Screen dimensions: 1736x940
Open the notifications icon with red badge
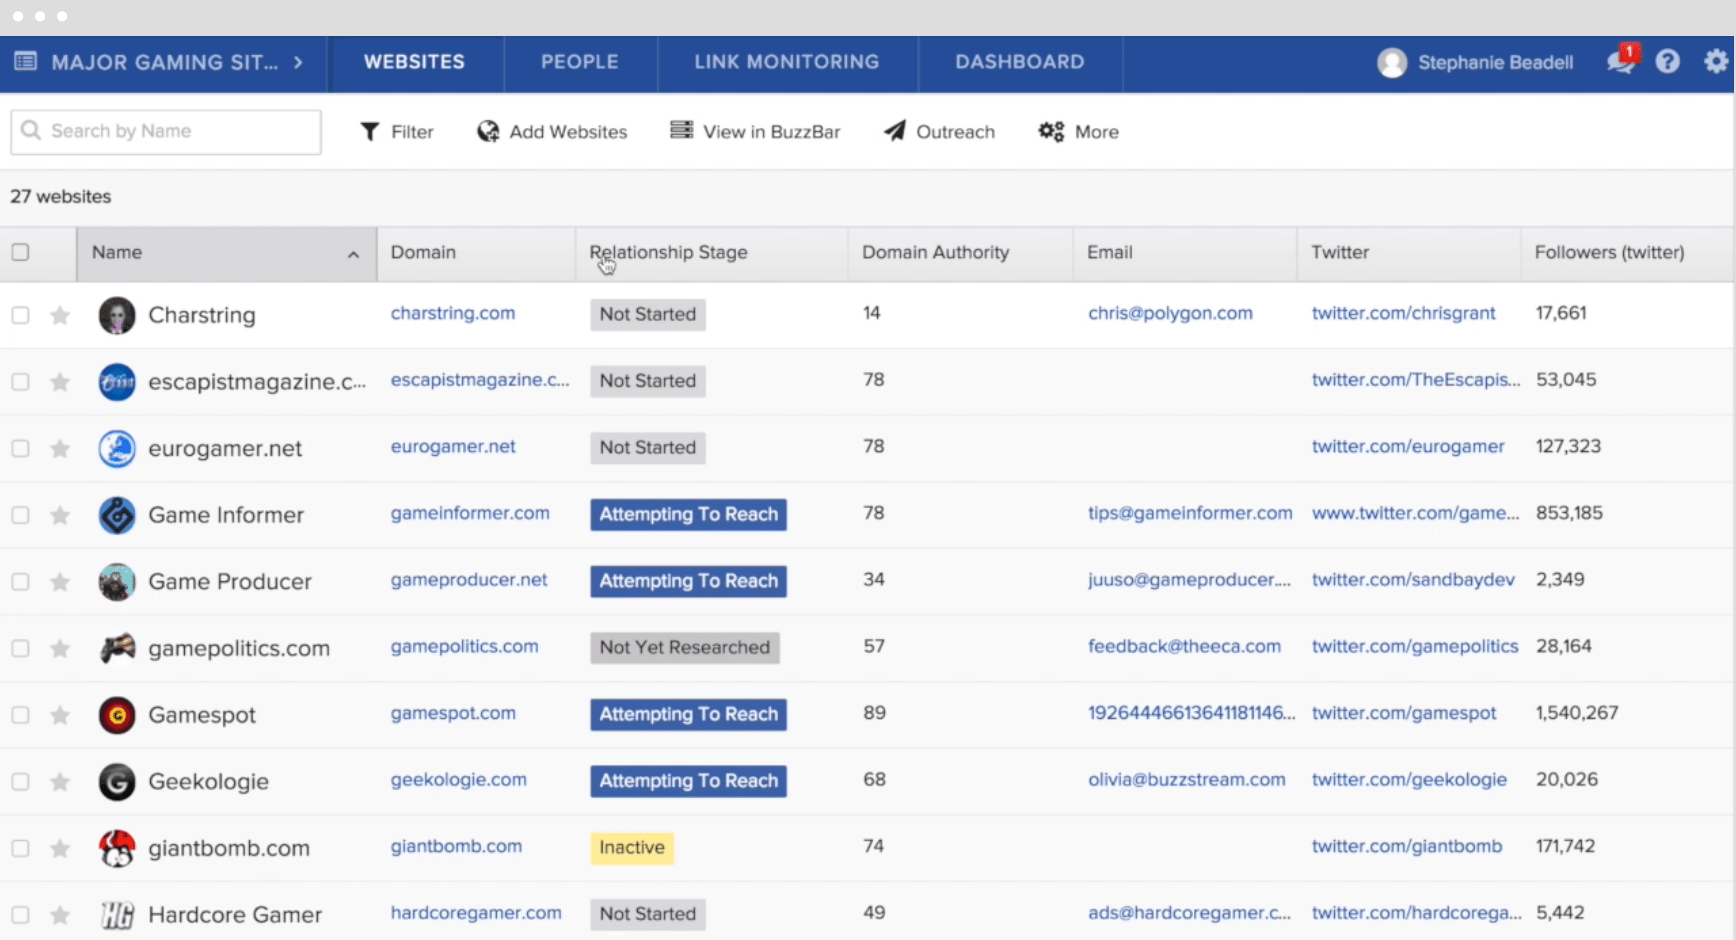pyautogui.click(x=1622, y=60)
